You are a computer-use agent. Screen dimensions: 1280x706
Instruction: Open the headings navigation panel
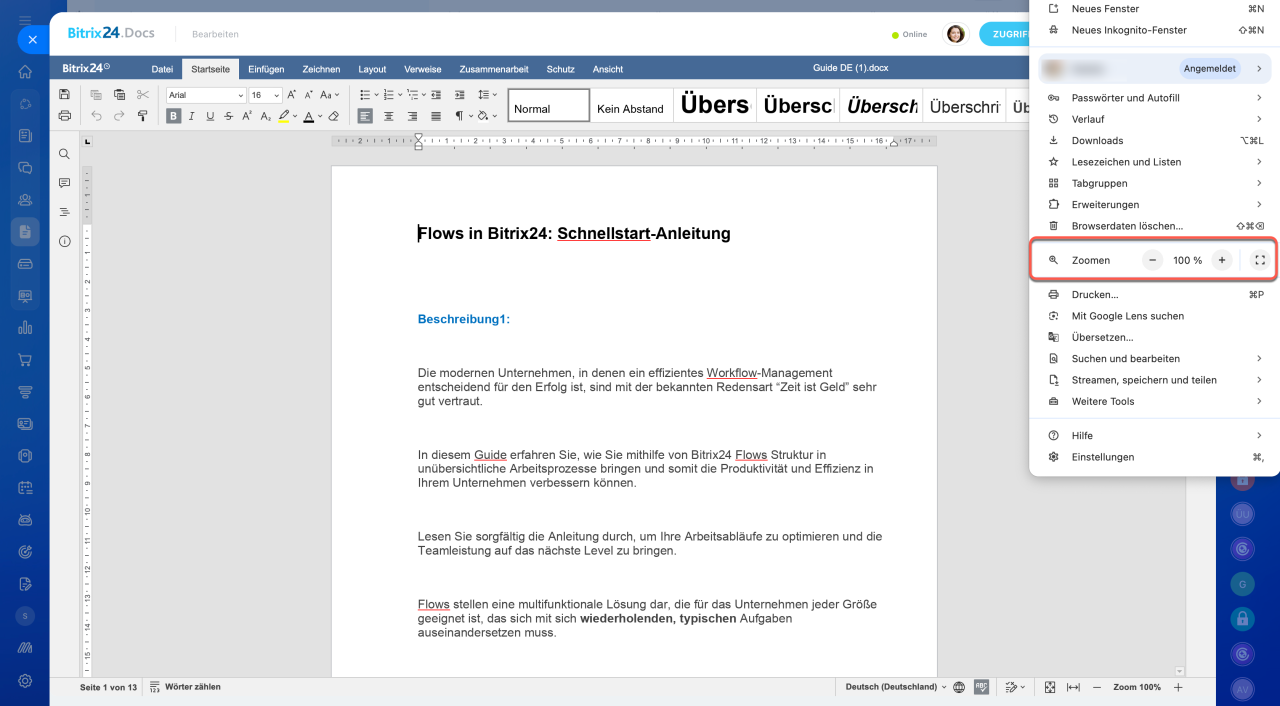(64, 212)
